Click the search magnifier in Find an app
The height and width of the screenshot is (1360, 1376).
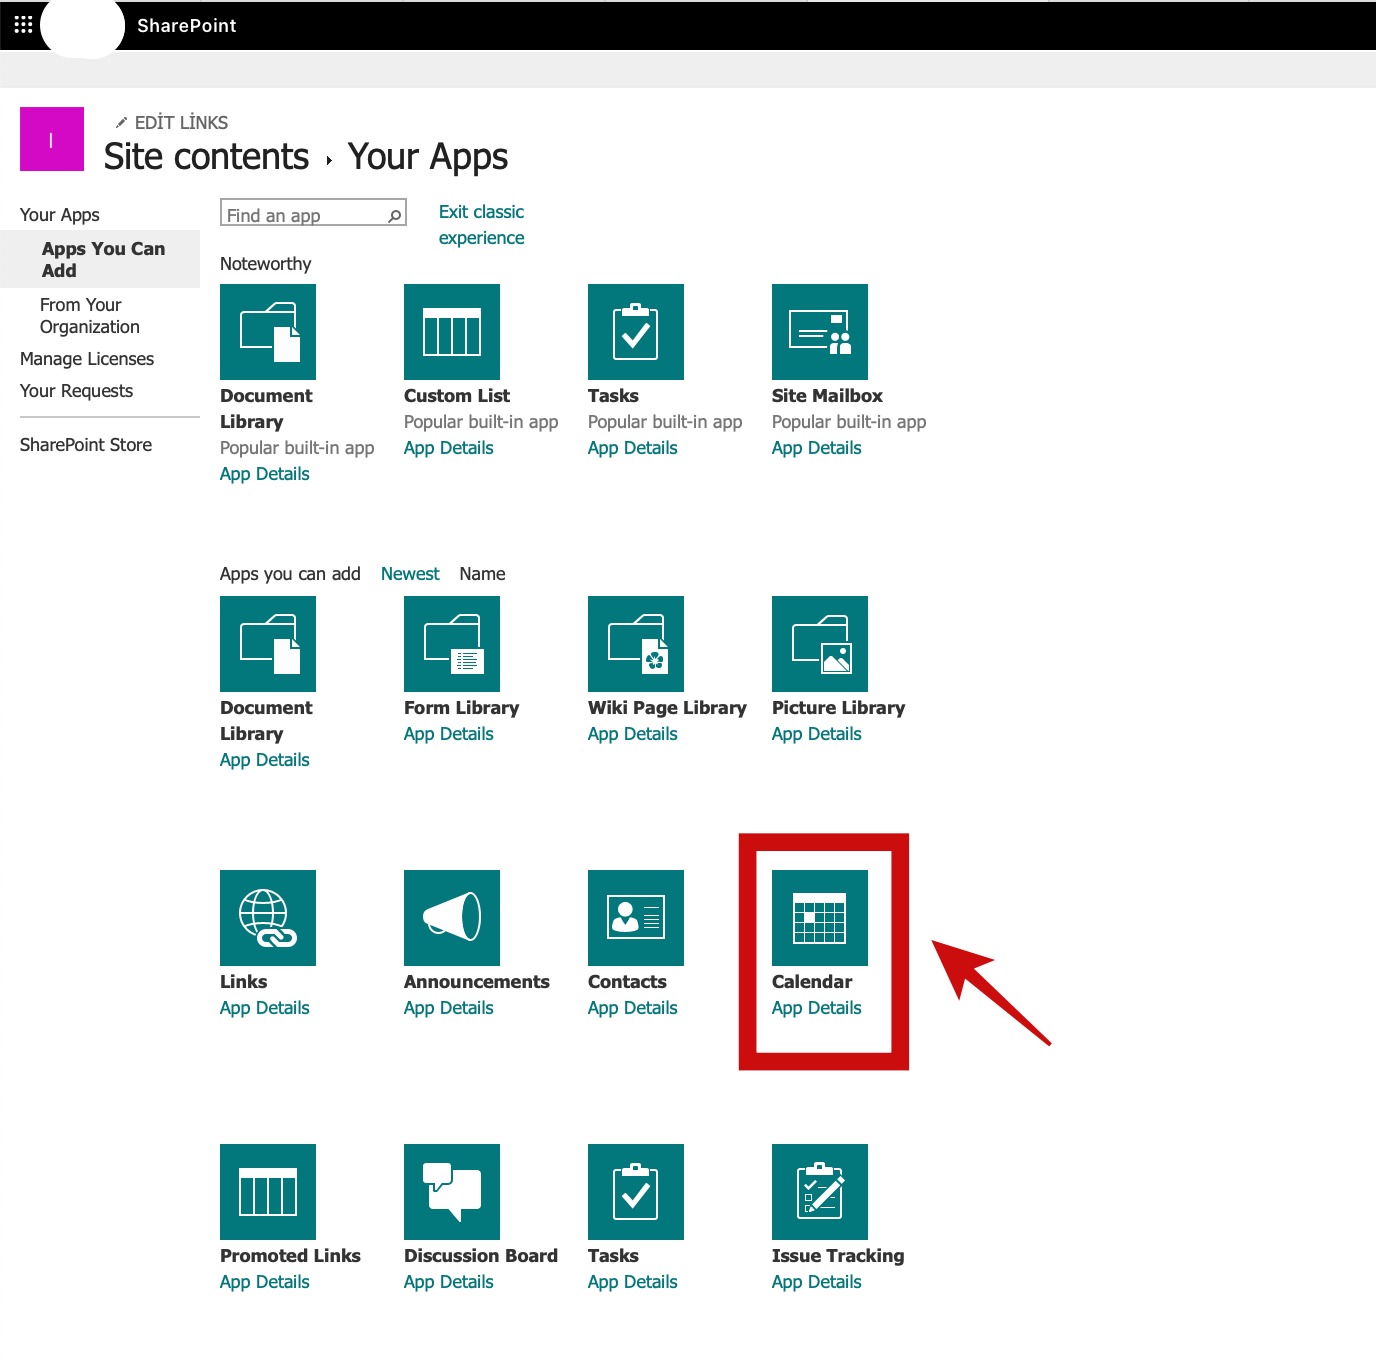pos(395,215)
